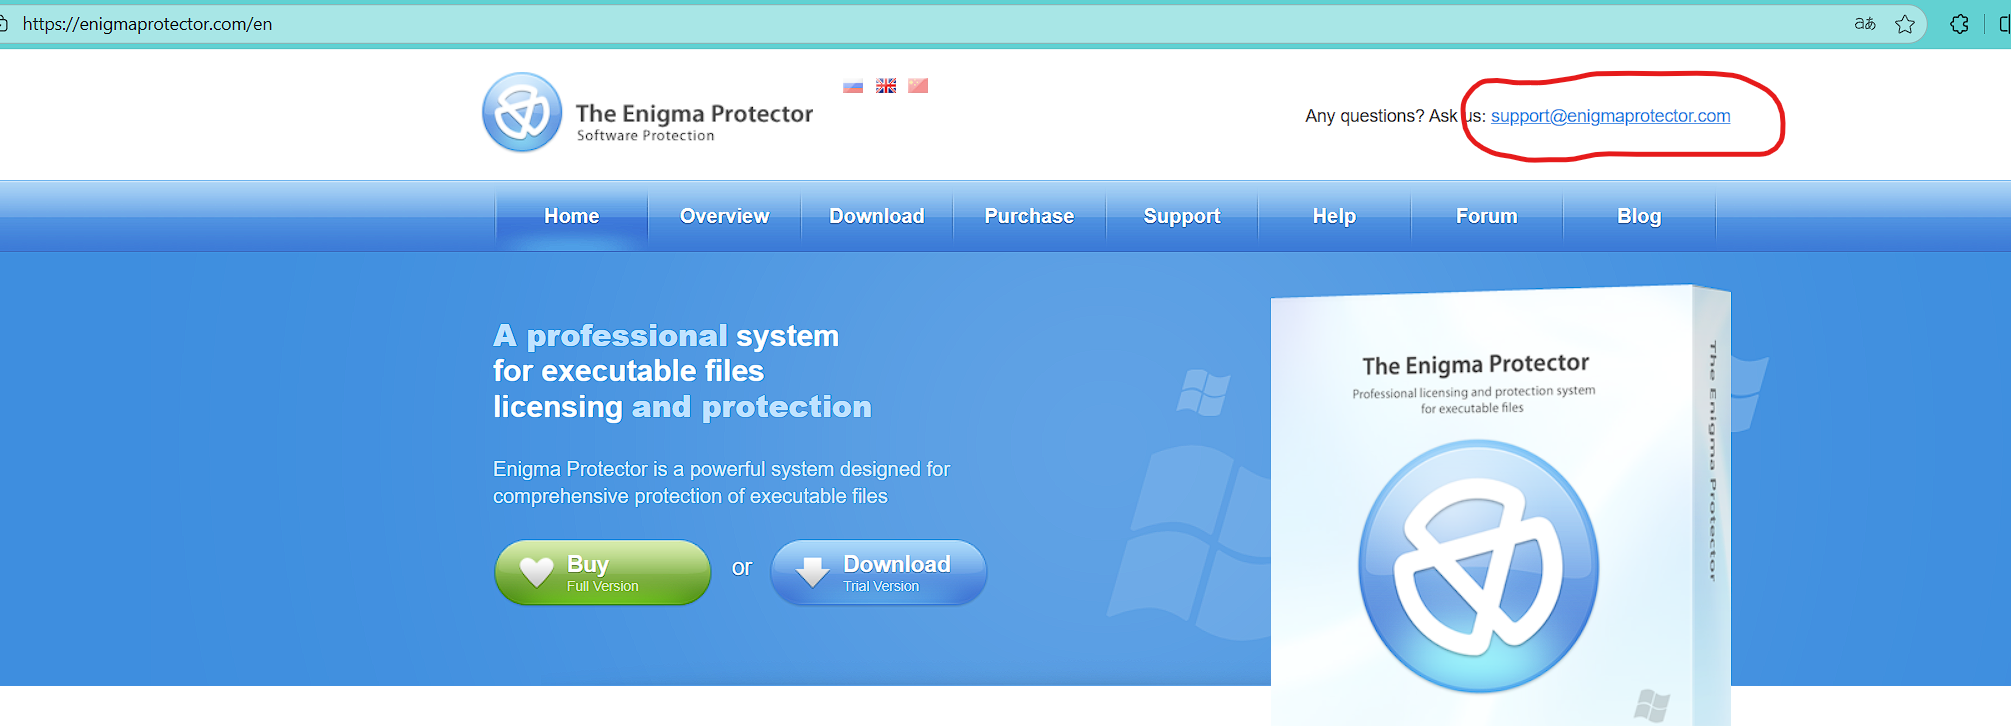Open the Support navigation item
2011x726 pixels.
coord(1182,216)
